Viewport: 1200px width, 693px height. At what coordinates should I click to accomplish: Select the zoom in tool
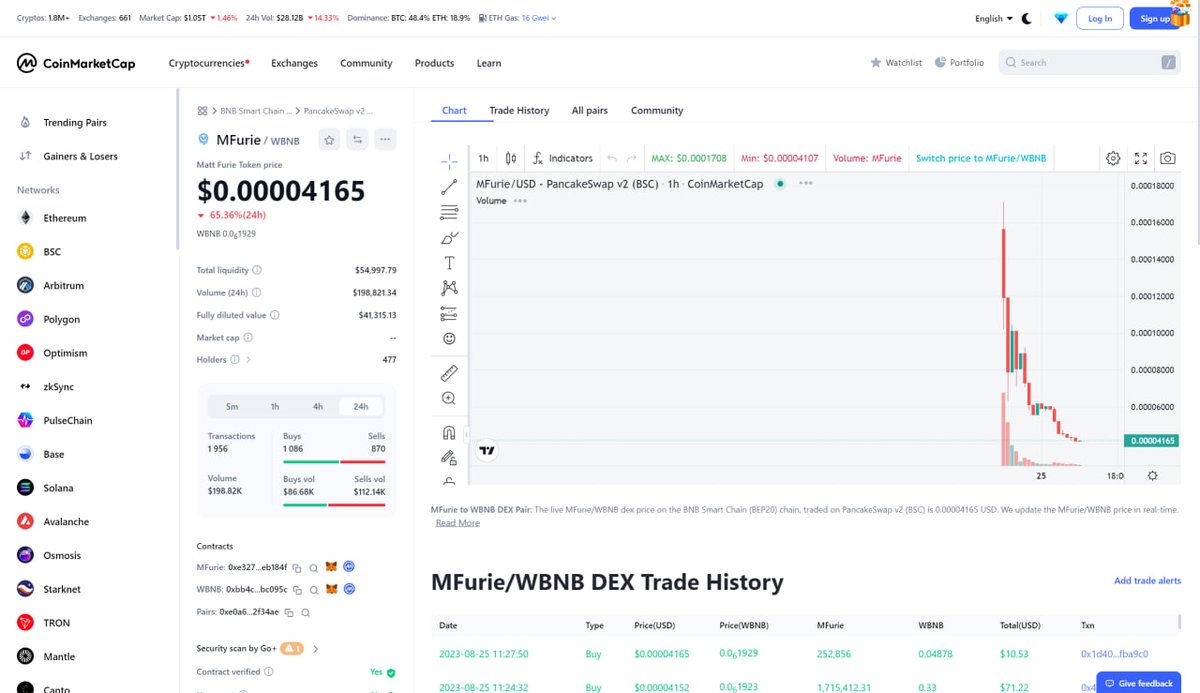tap(449, 398)
